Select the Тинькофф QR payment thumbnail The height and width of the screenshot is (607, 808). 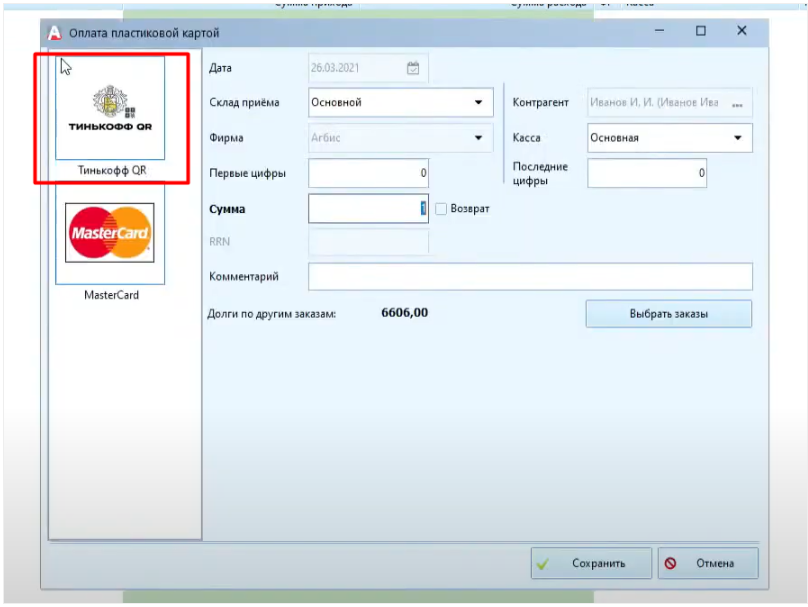[110, 108]
